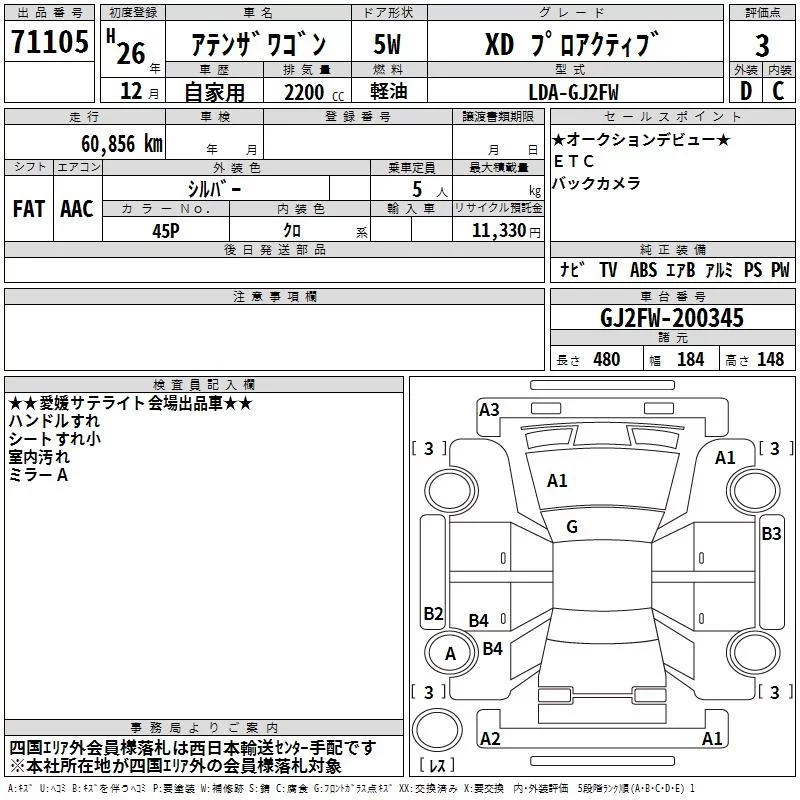The height and width of the screenshot is (800, 800).
Task: Select the exterior color シルバー
Action: point(214,189)
